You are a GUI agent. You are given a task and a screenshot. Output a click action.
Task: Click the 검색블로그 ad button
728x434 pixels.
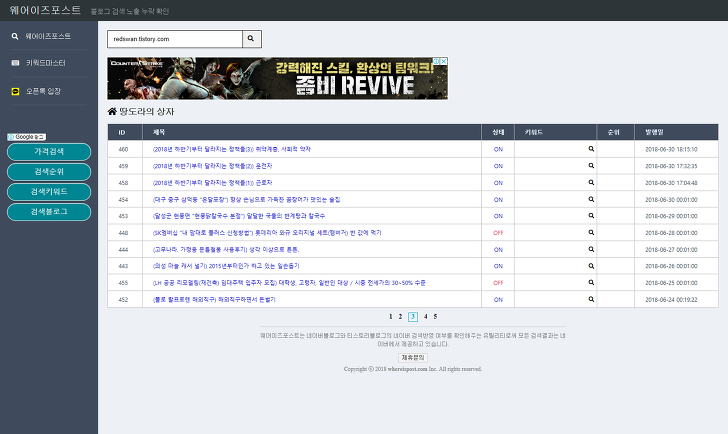[x=49, y=212]
